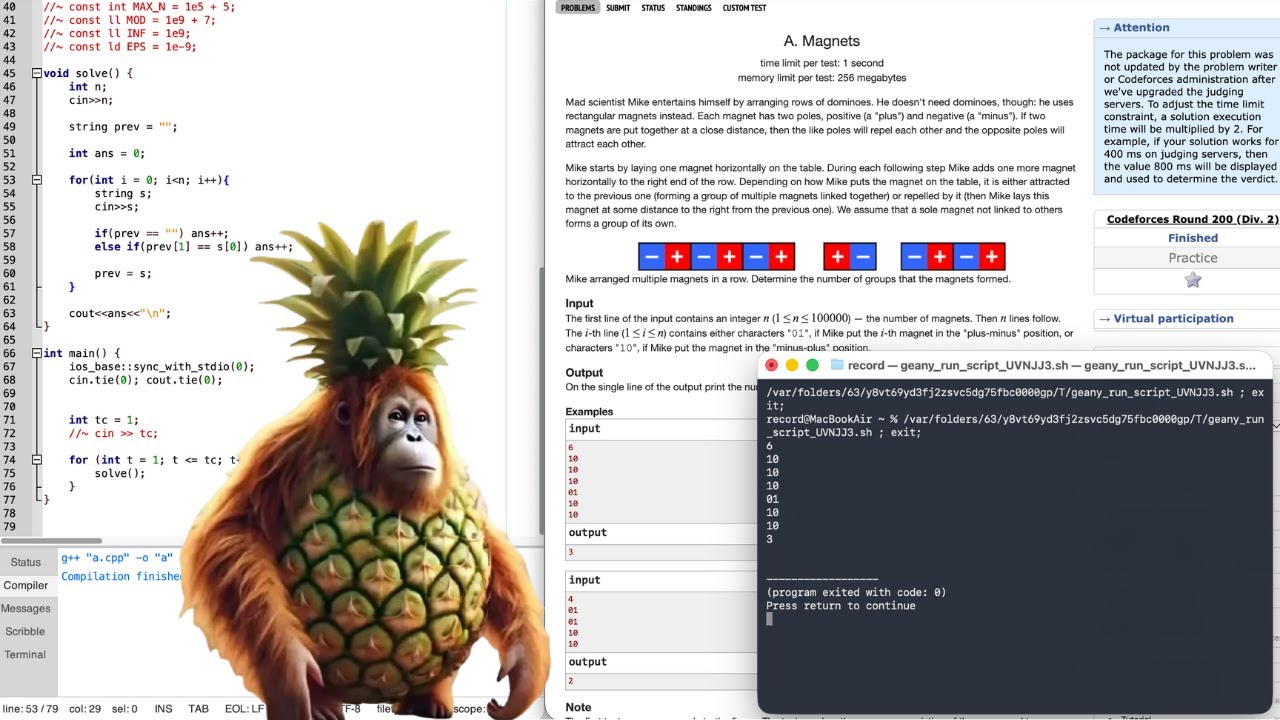The image size is (1280, 720).
Task: Click 'memory limit per test: 256 megabytes' text
Action: click(x=821, y=77)
